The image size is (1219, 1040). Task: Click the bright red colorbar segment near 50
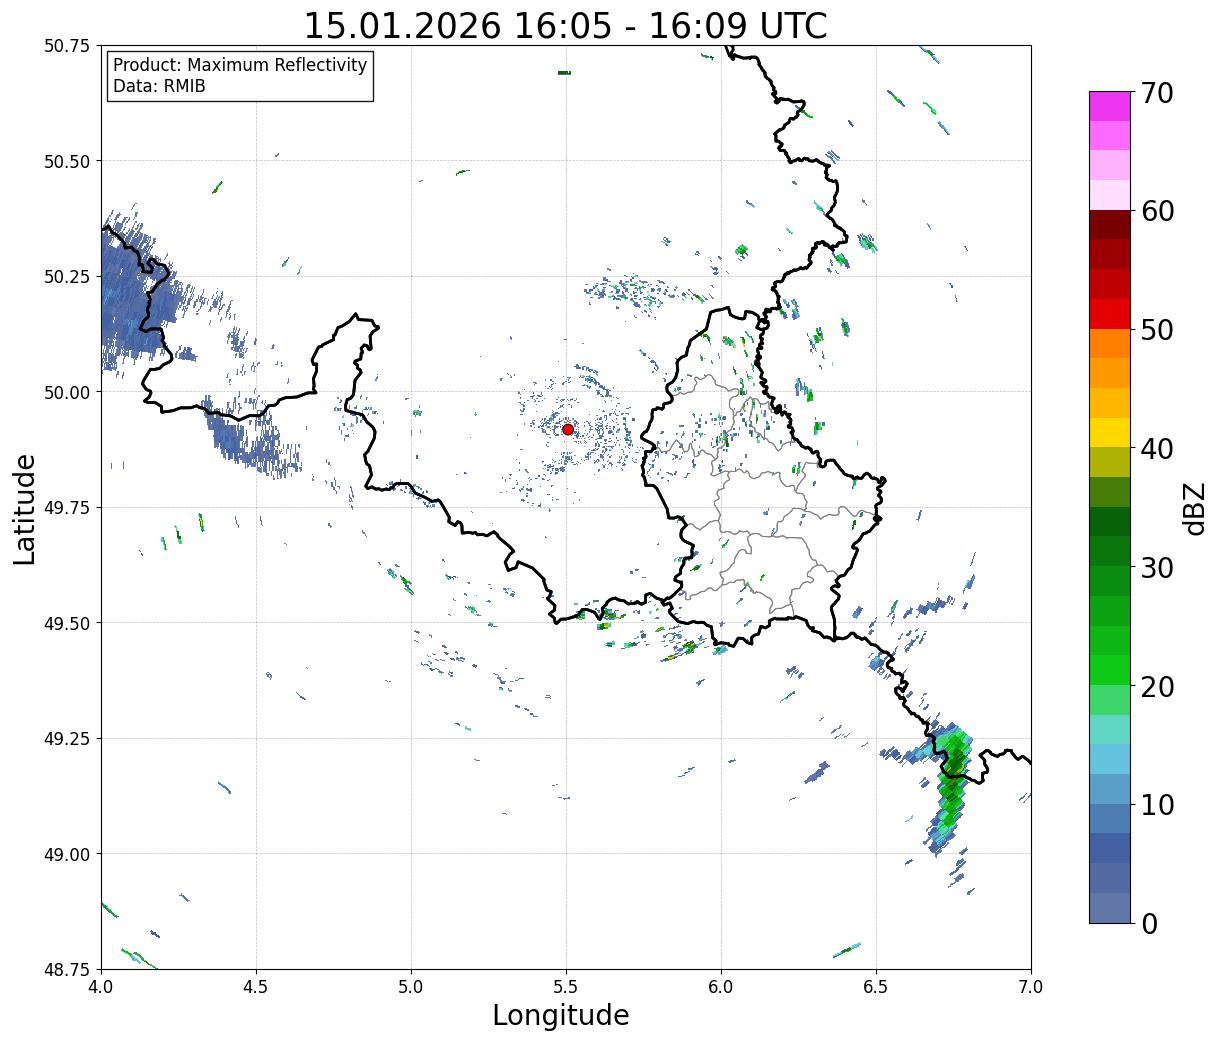[1110, 314]
